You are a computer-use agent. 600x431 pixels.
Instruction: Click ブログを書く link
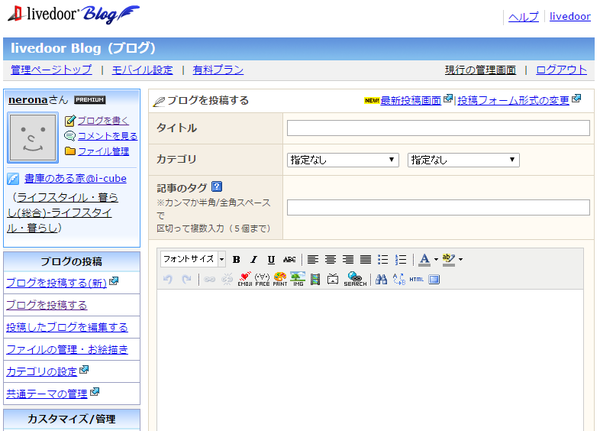pos(103,121)
